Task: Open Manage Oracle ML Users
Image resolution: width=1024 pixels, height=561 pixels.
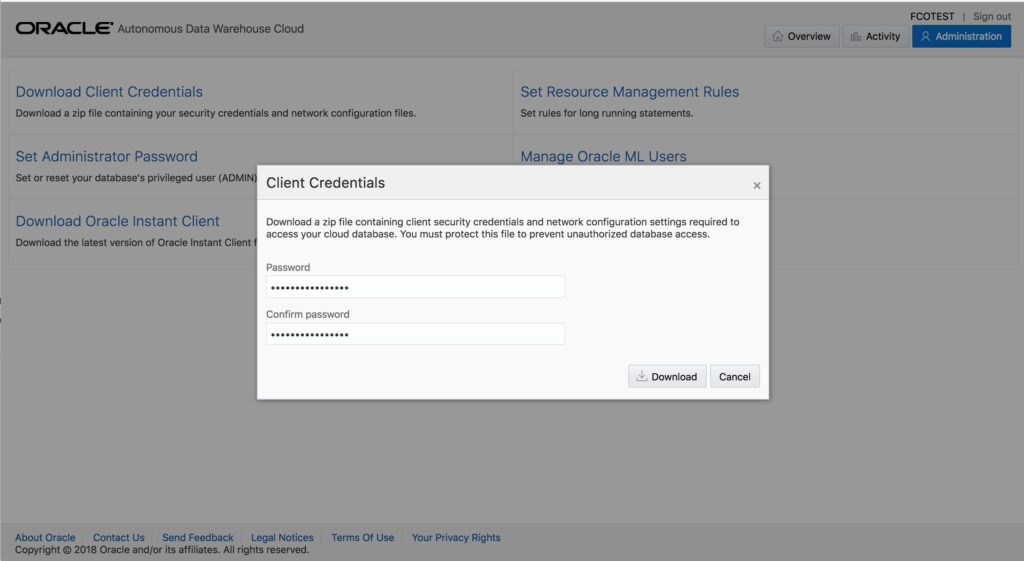Action: tap(603, 157)
